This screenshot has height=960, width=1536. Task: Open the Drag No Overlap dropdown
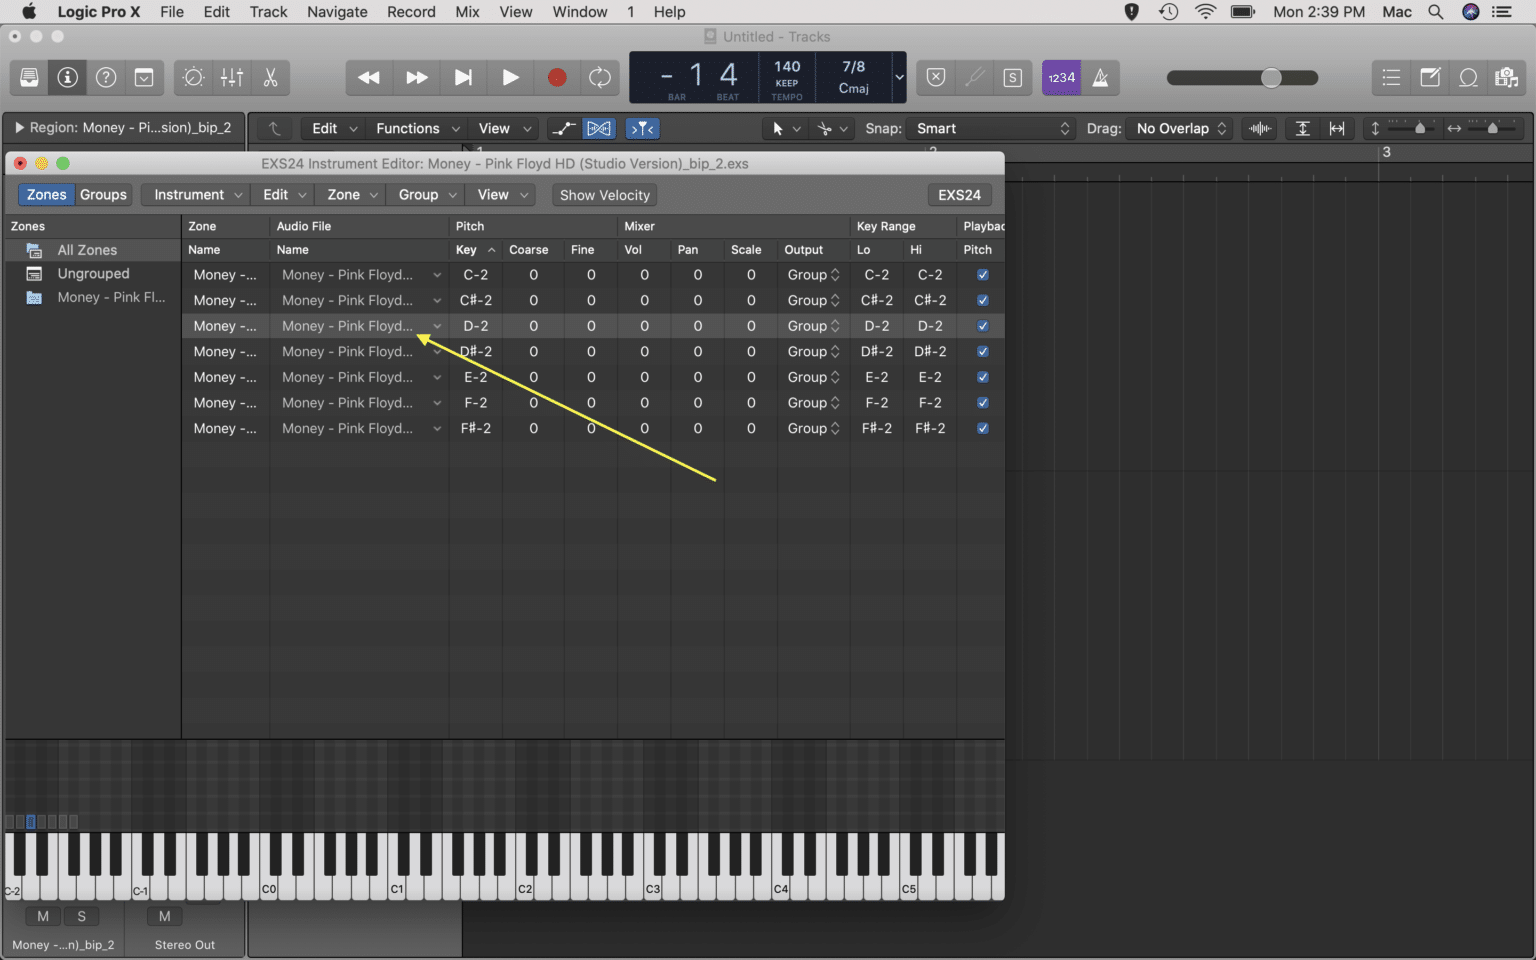click(1178, 128)
